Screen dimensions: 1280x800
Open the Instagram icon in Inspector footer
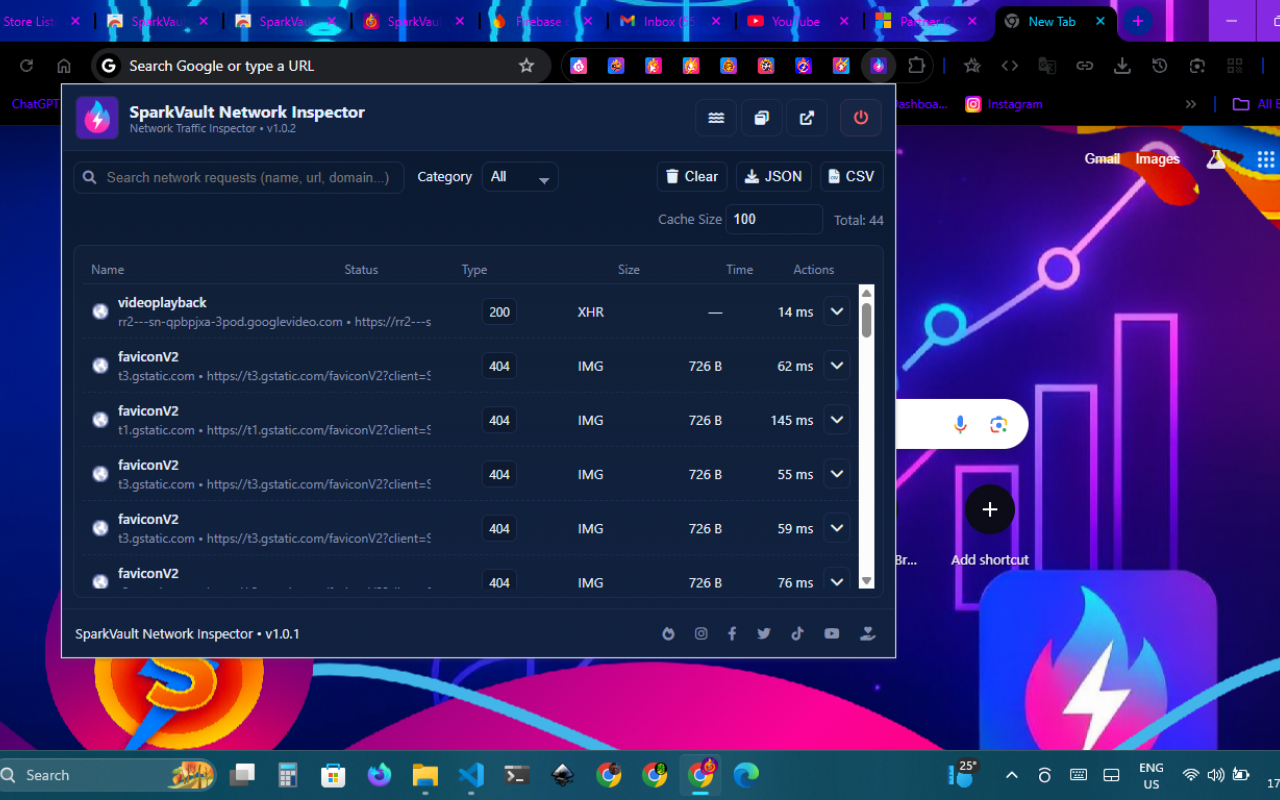[701, 634]
